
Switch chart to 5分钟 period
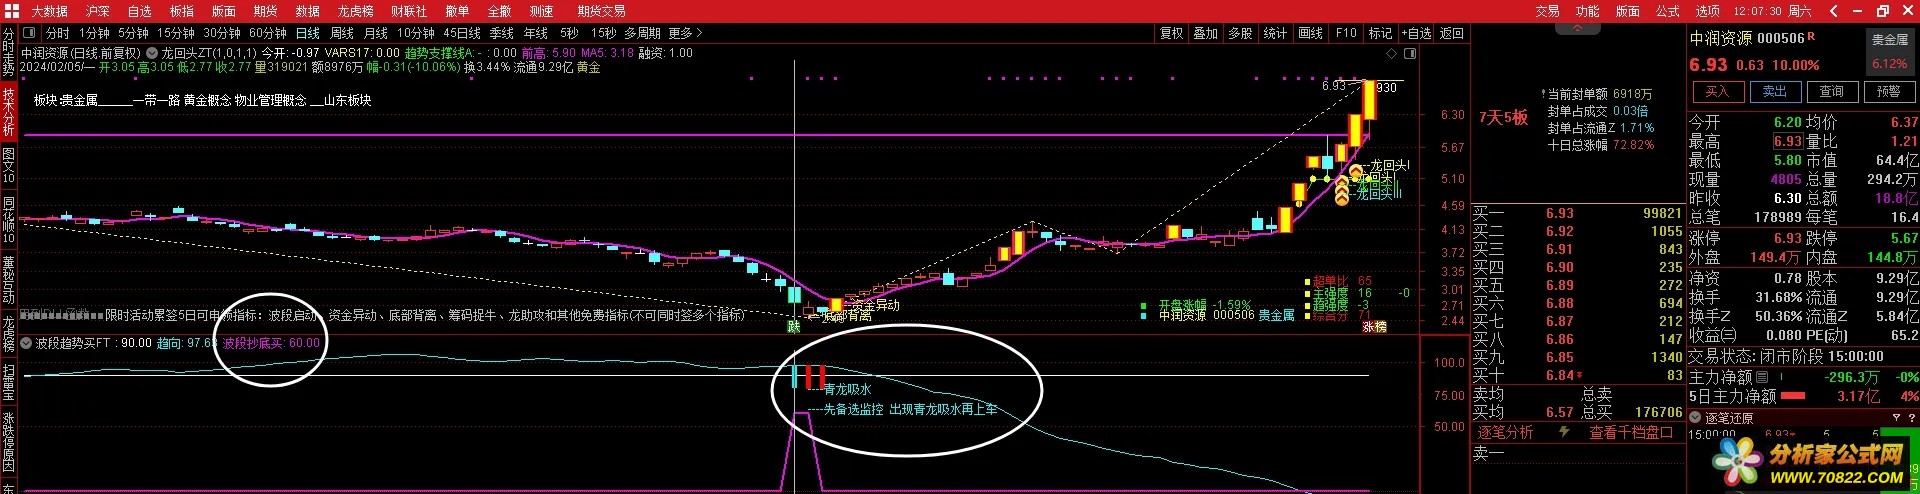pyautogui.click(x=133, y=33)
